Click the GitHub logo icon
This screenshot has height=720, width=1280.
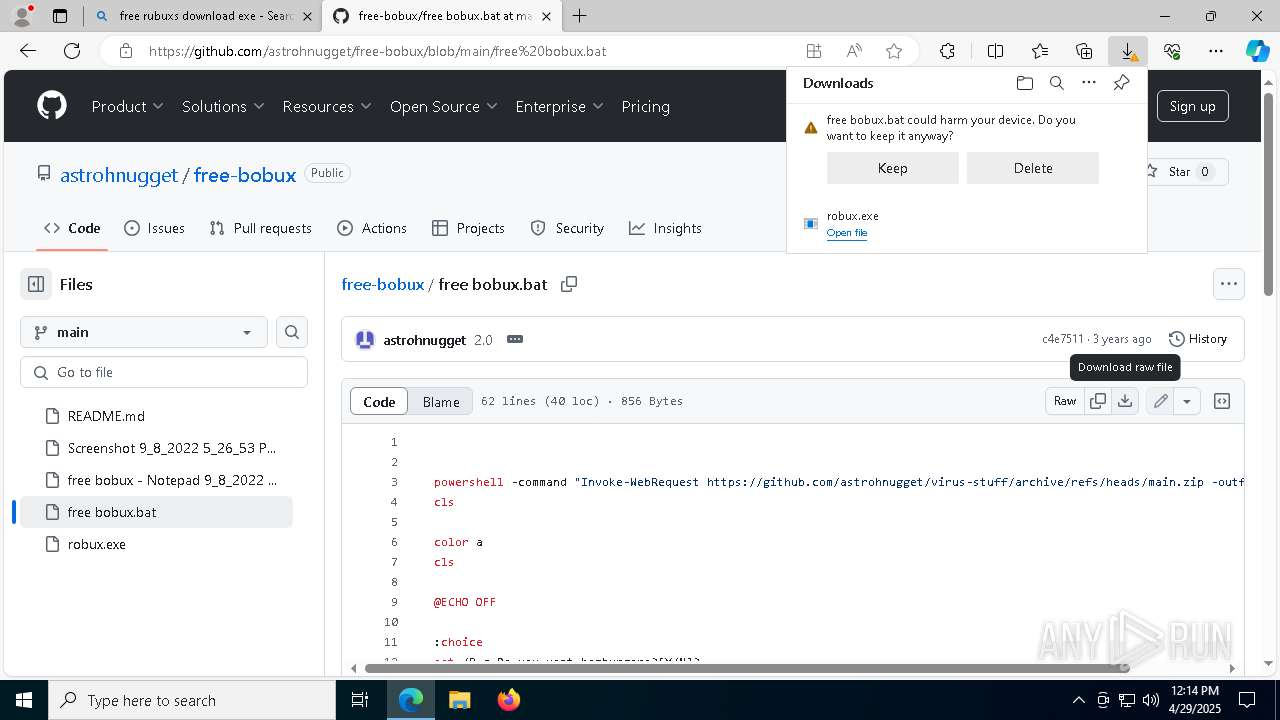coord(52,106)
